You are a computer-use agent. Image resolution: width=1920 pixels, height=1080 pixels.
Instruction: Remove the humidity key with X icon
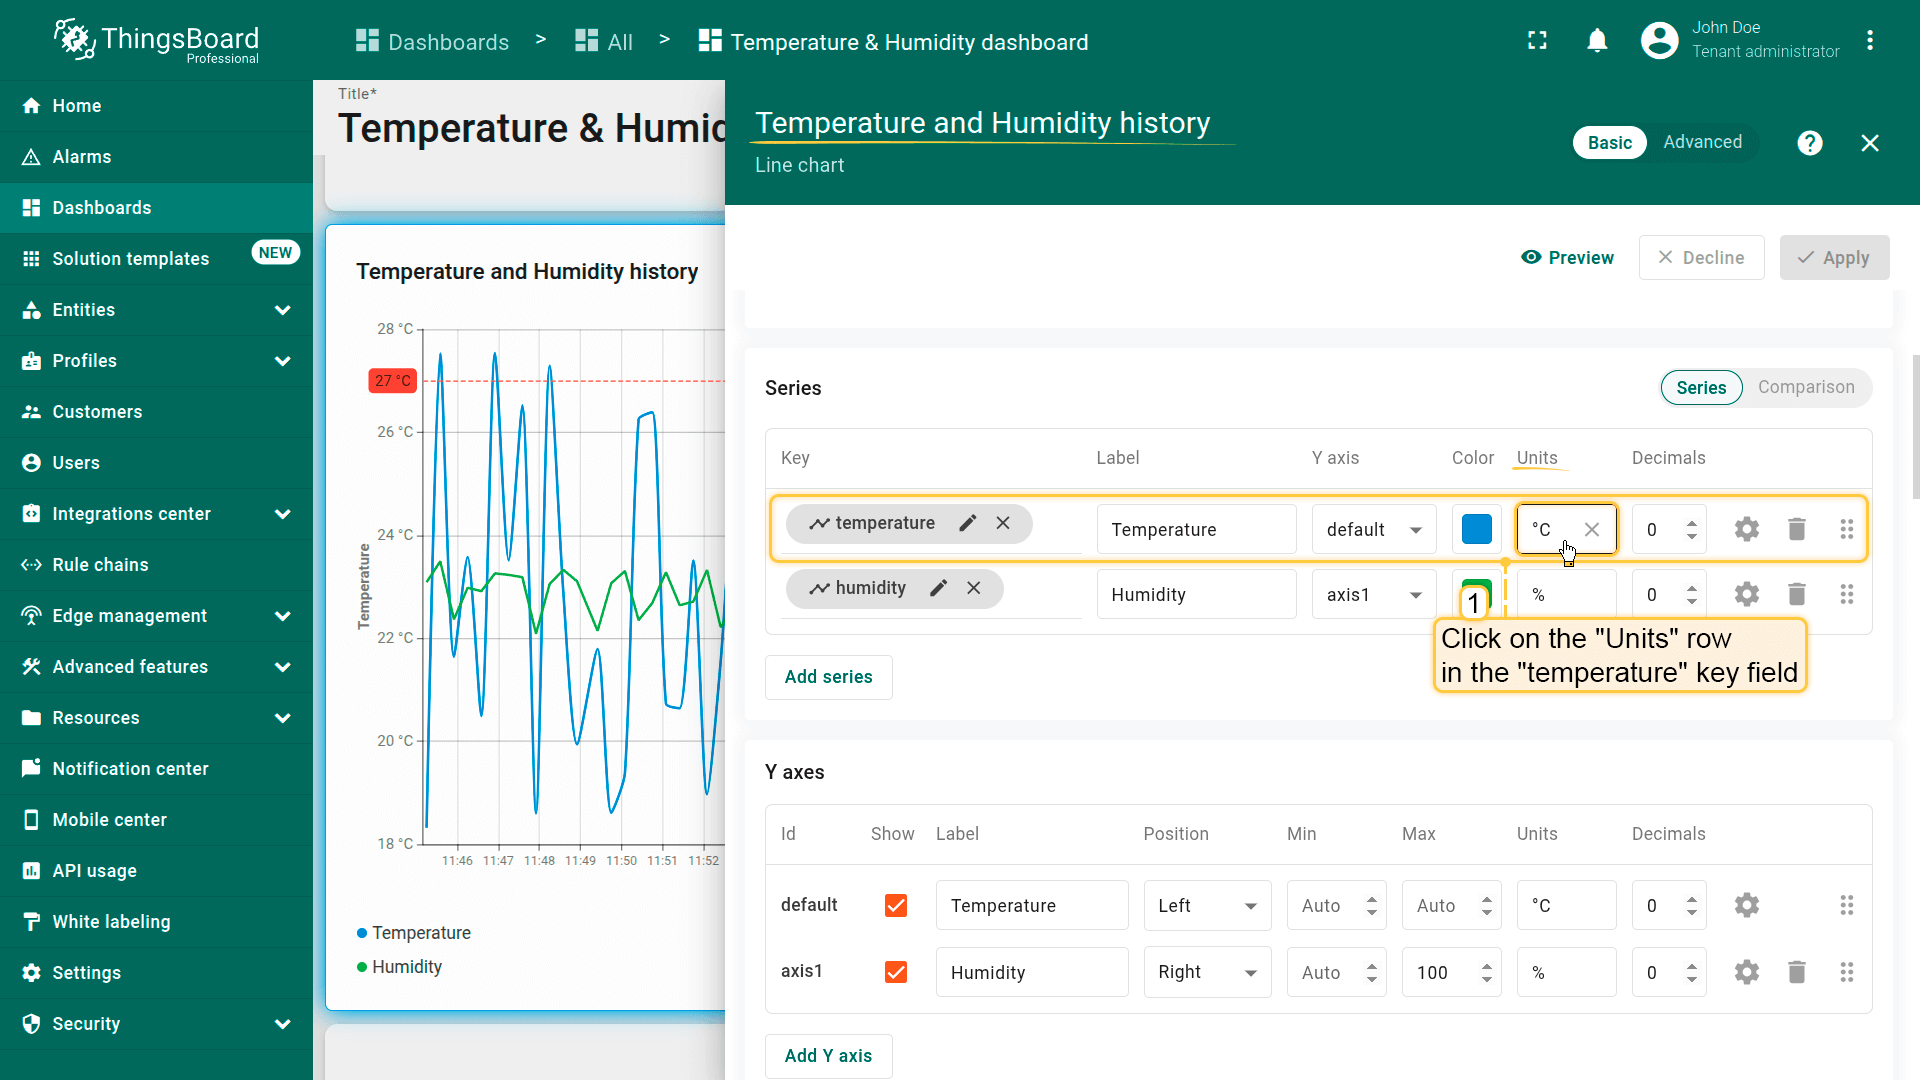click(973, 588)
